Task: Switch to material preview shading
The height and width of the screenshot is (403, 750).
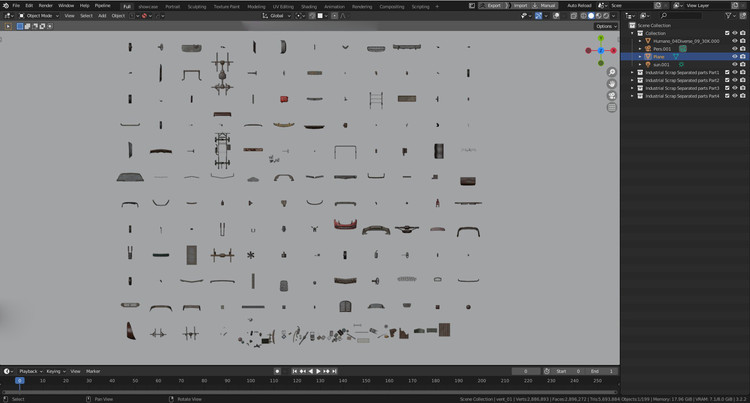Action: pyautogui.click(x=598, y=16)
